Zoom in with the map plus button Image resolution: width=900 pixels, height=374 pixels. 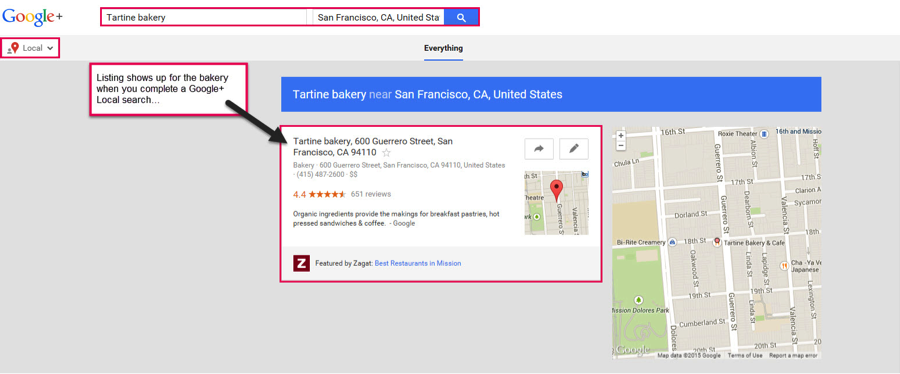[620, 135]
